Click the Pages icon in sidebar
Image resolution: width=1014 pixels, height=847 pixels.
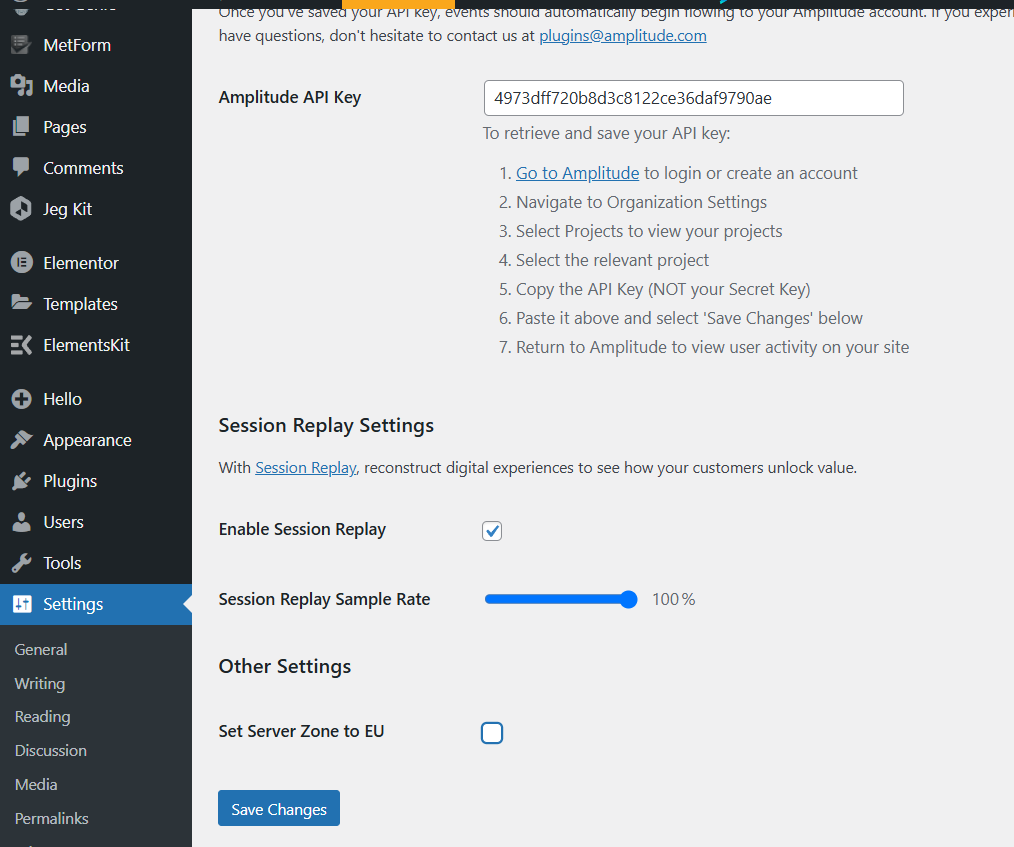point(21,127)
